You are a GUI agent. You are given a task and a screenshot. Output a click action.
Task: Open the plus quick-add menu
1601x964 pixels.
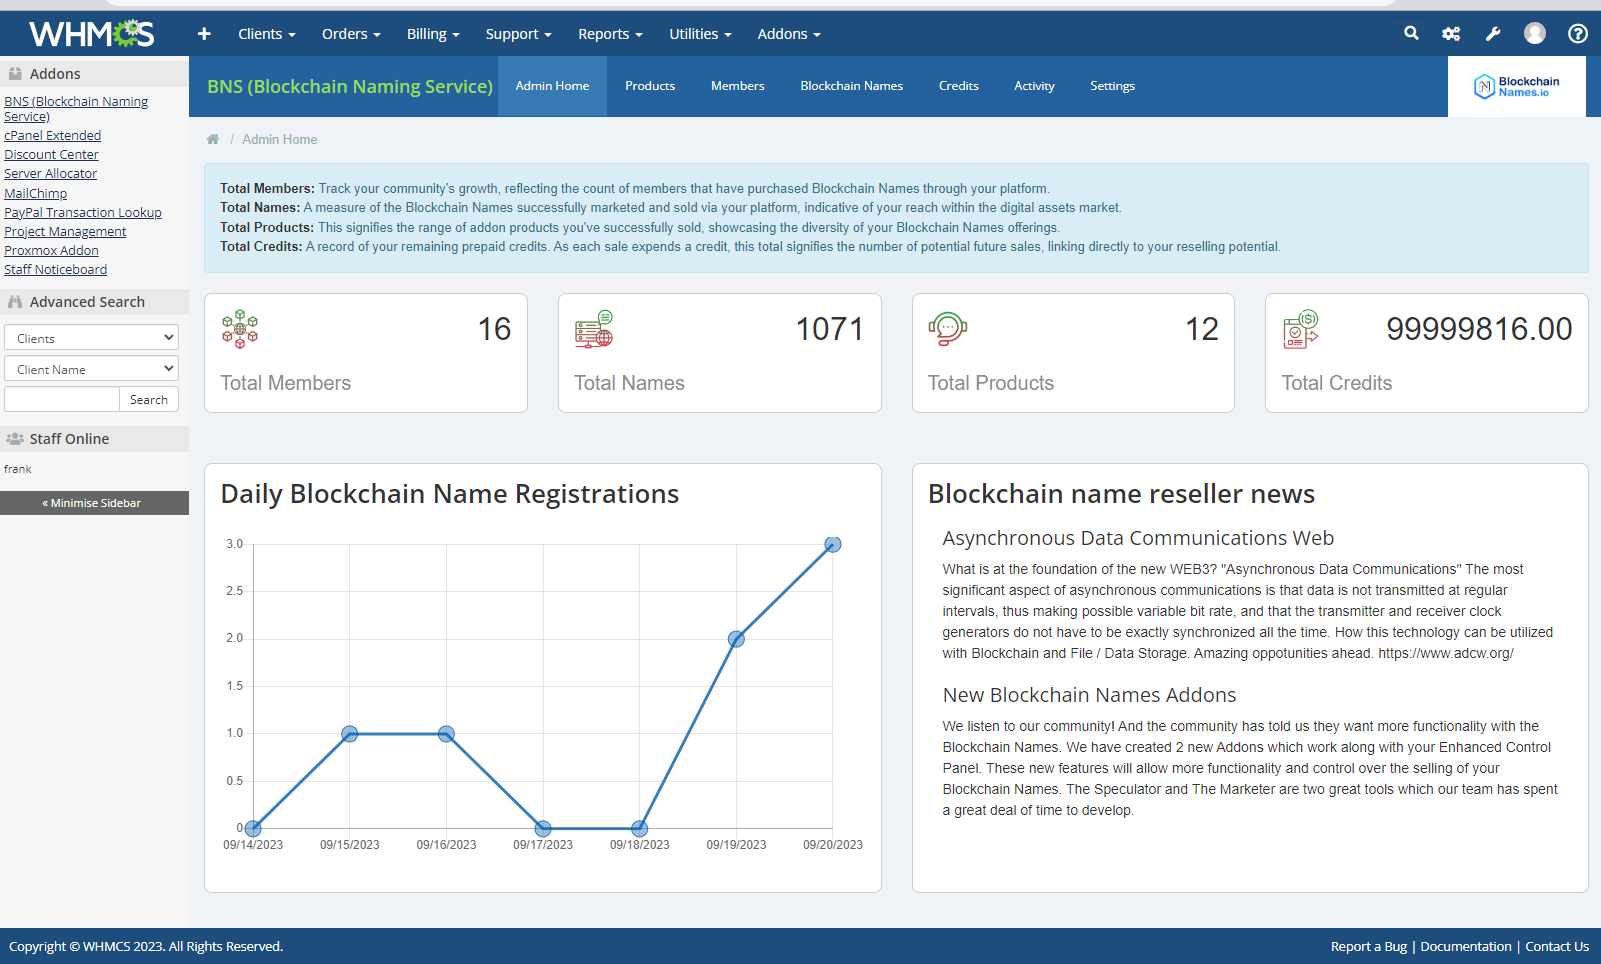pos(204,34)
